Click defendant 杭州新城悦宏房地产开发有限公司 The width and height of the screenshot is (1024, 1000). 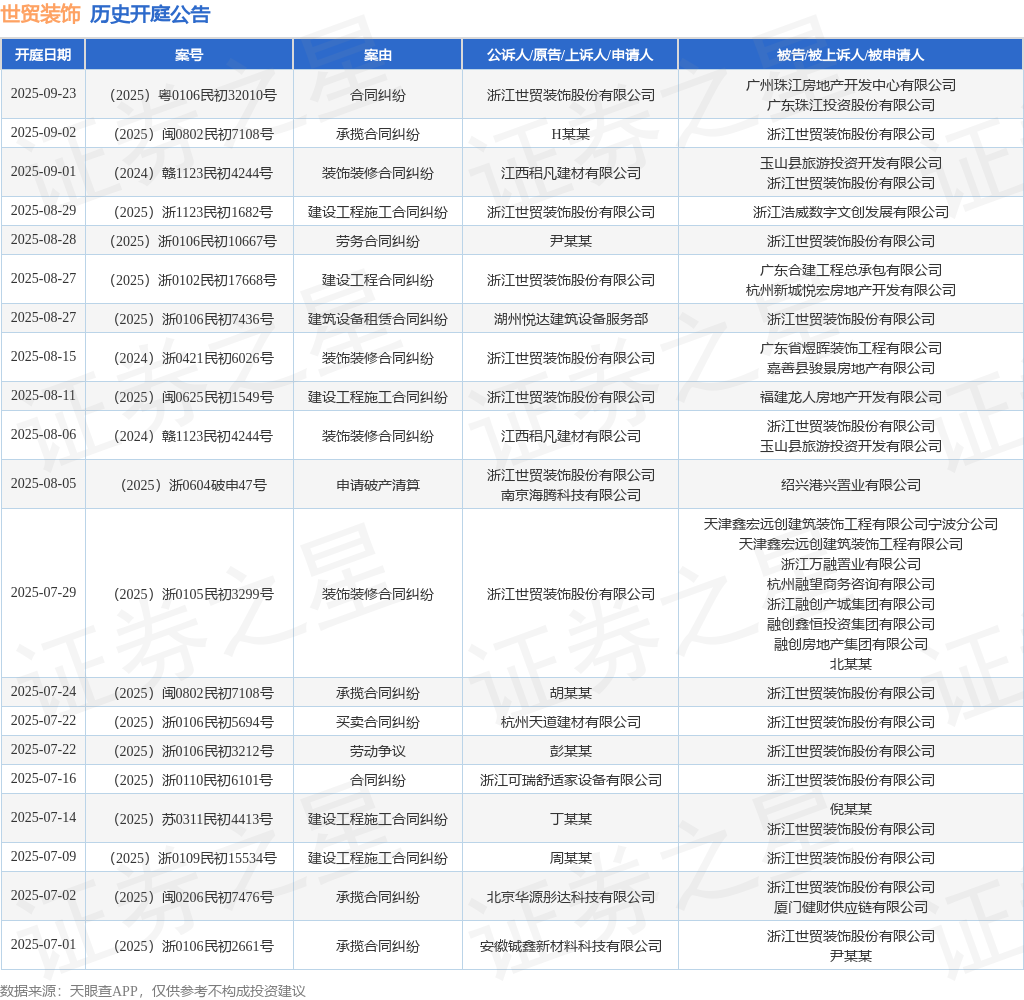[x=850, y=290]
